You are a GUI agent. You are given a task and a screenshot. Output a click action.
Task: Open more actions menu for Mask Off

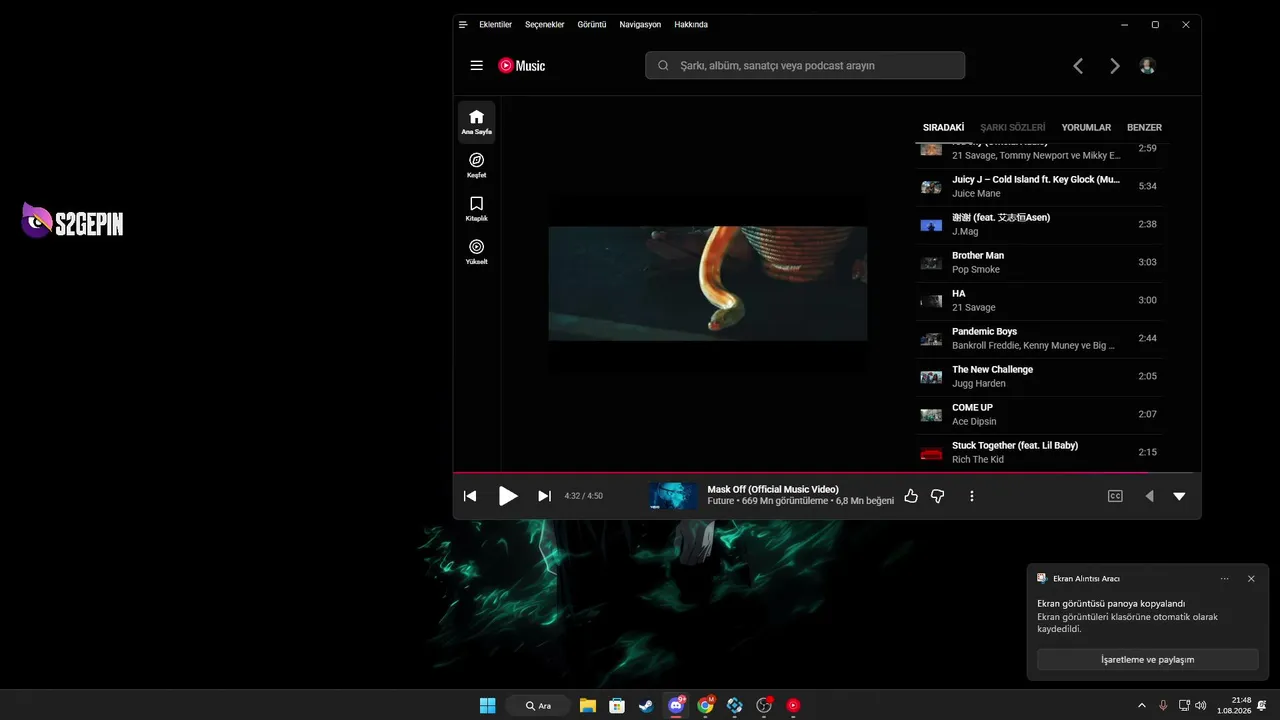971,496
